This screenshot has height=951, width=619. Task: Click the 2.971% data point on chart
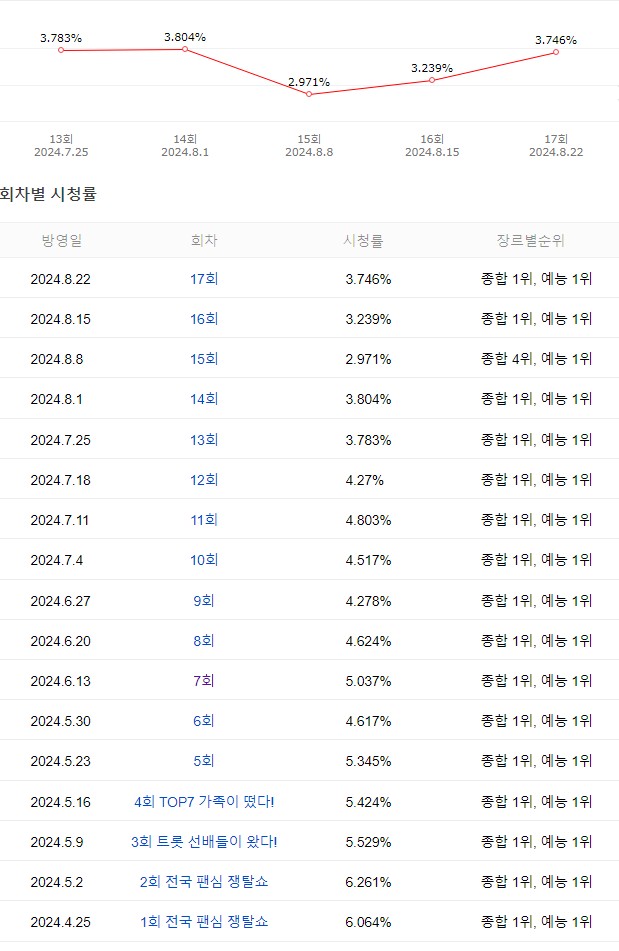(x=309, y=94)
